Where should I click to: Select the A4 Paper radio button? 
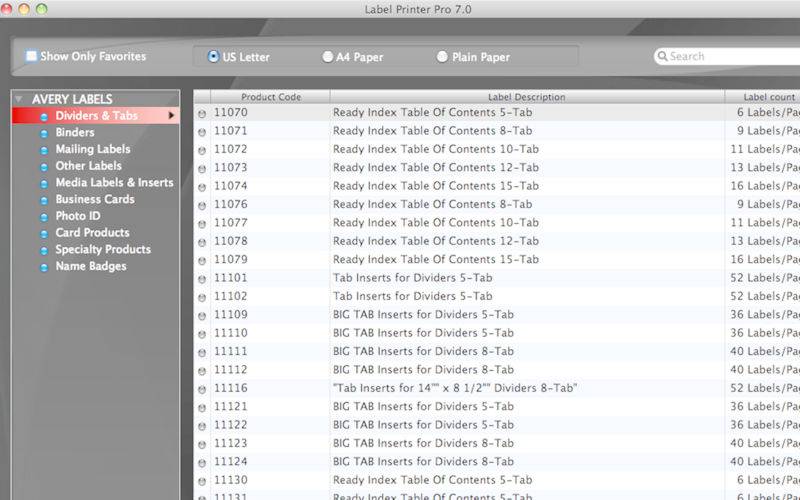tap(328, 57)
